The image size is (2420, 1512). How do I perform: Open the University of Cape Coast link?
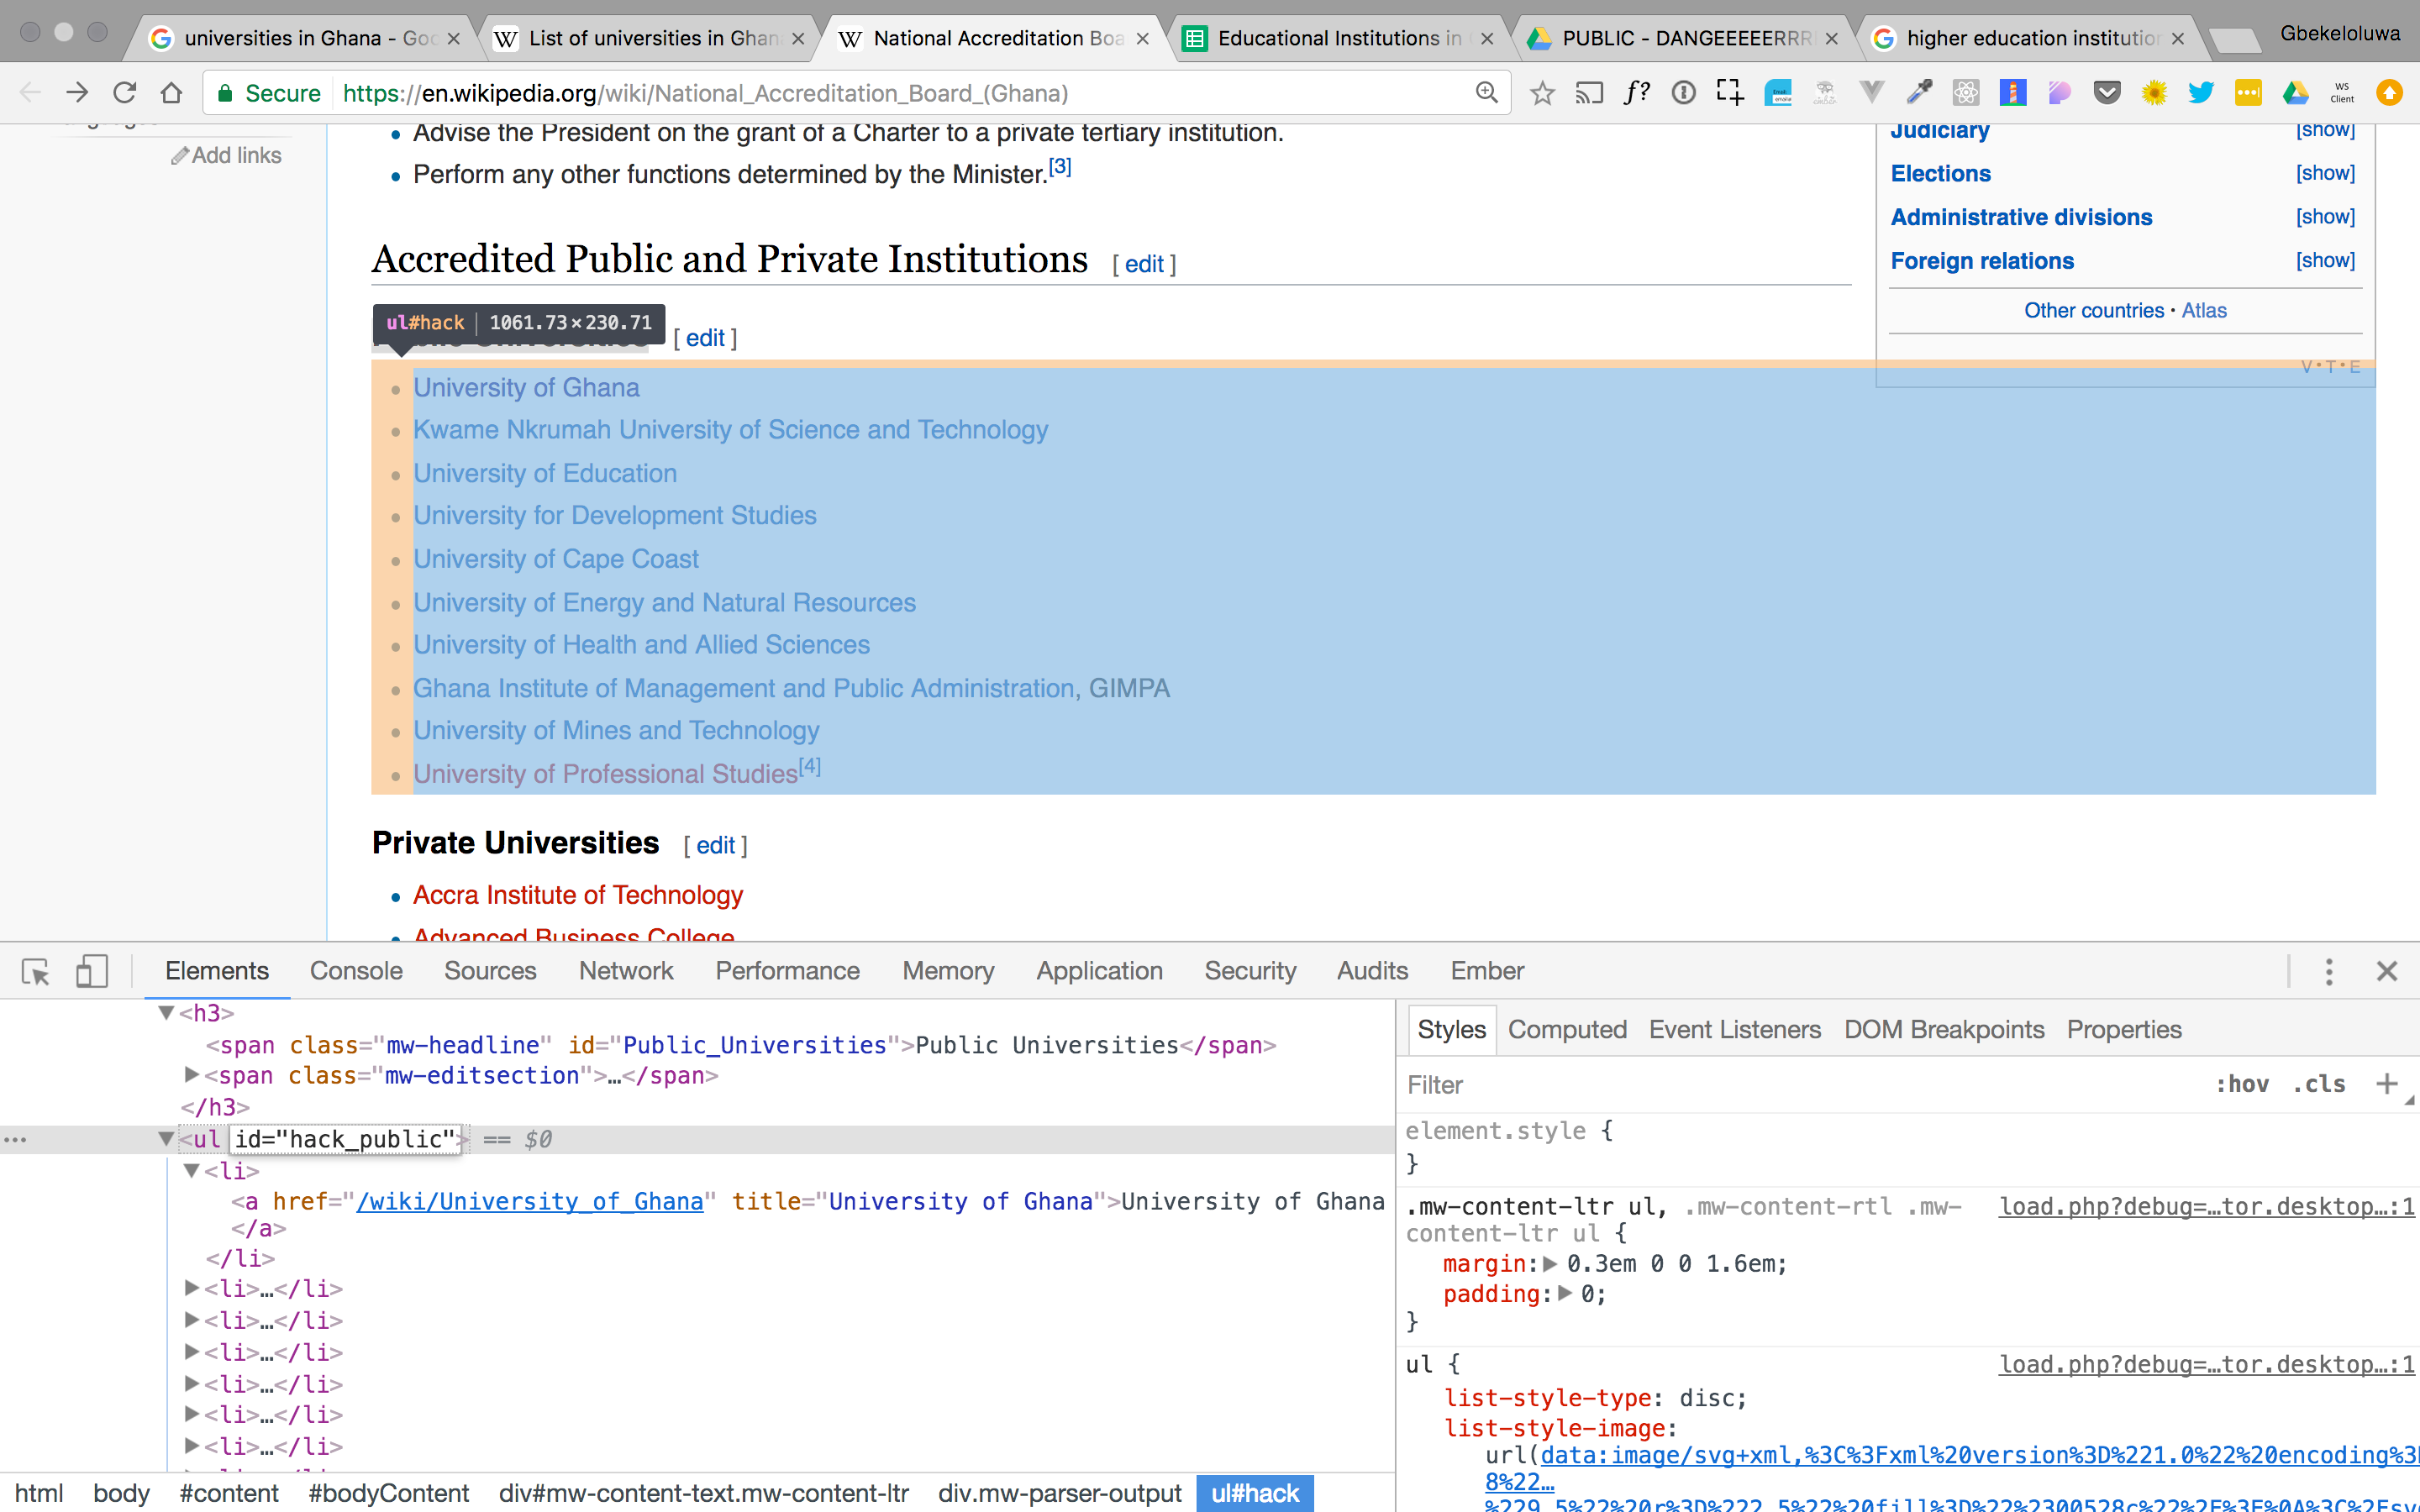point(556,559)
